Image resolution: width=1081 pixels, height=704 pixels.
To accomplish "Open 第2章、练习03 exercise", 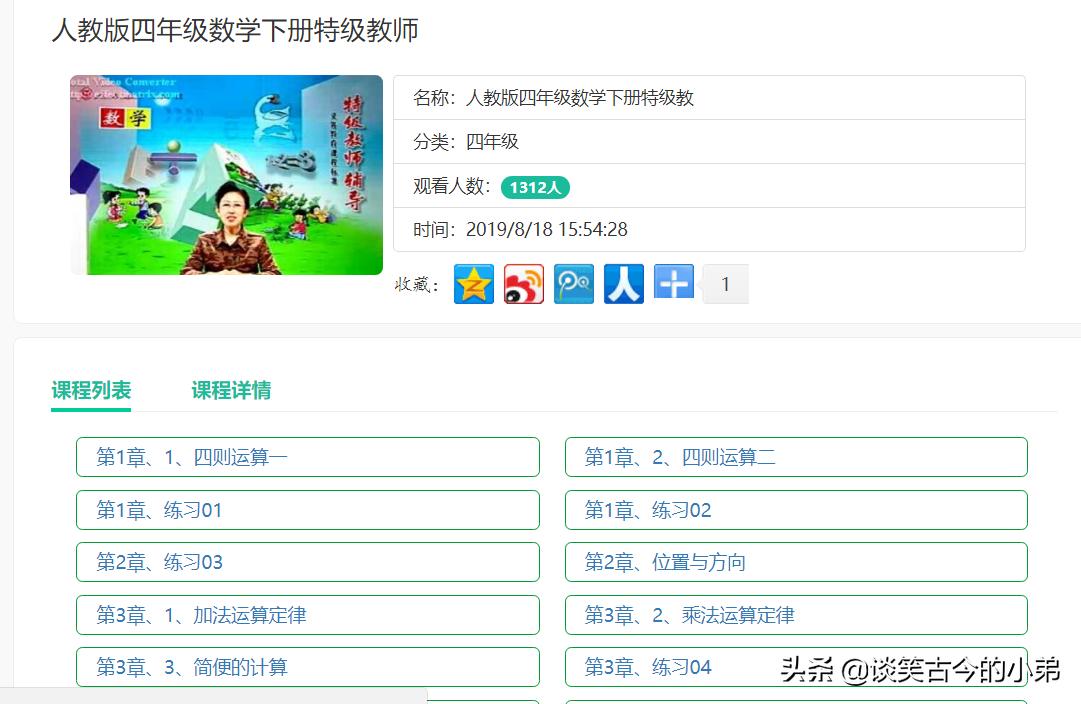I will click(307, 562).
